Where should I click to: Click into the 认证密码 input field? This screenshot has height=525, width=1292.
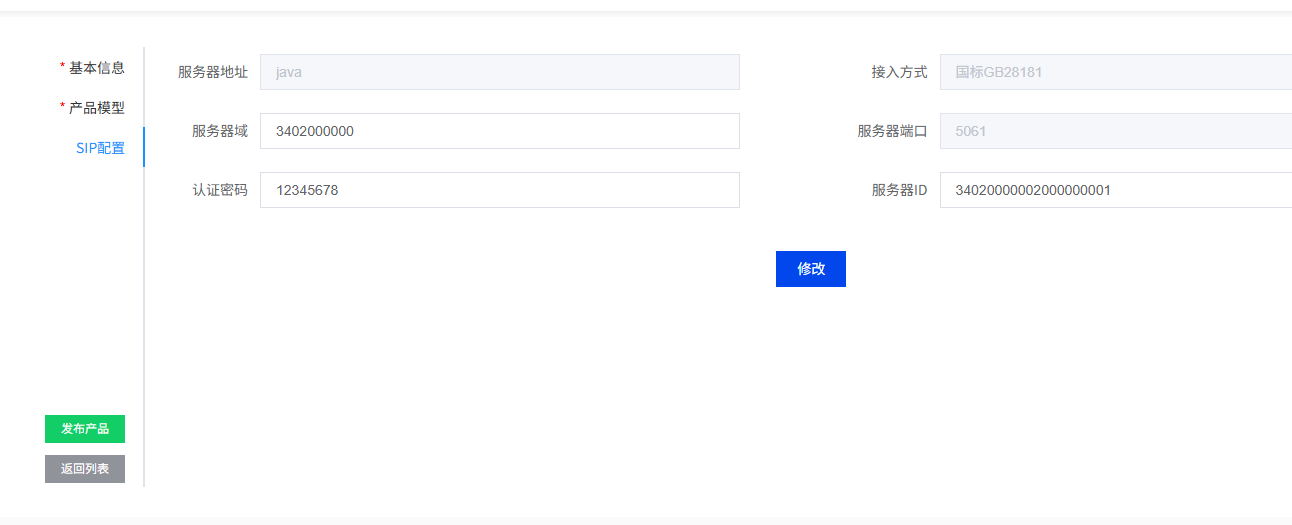click(499, 190)
